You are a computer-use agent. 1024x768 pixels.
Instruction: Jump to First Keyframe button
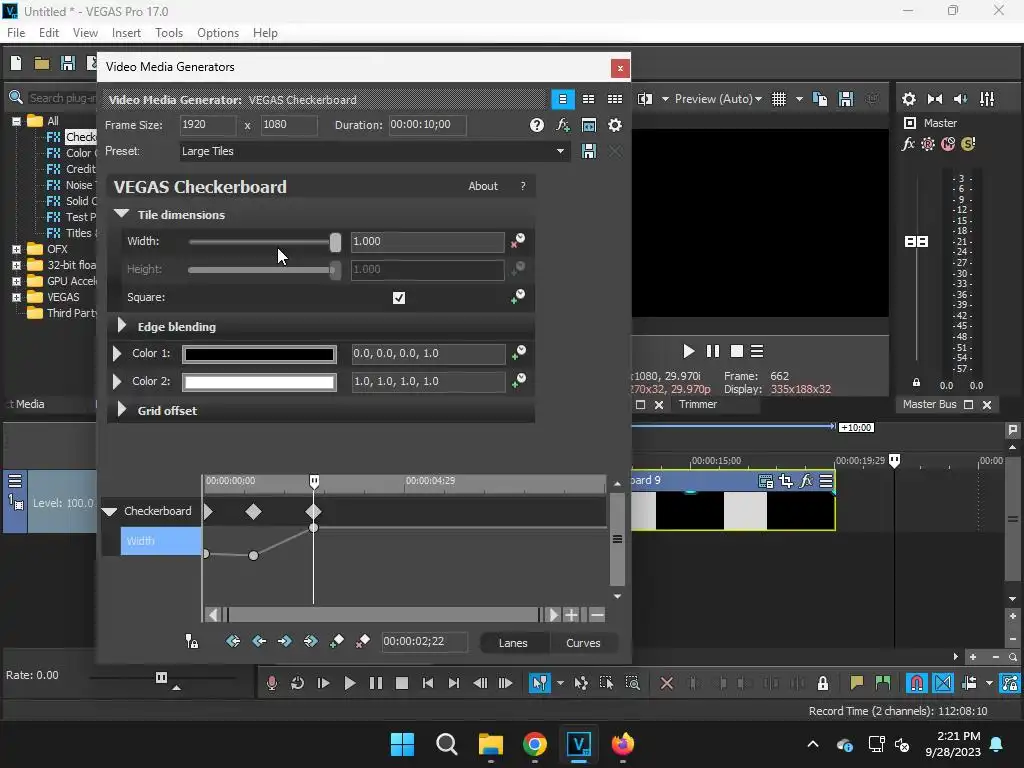pos(232,641)
